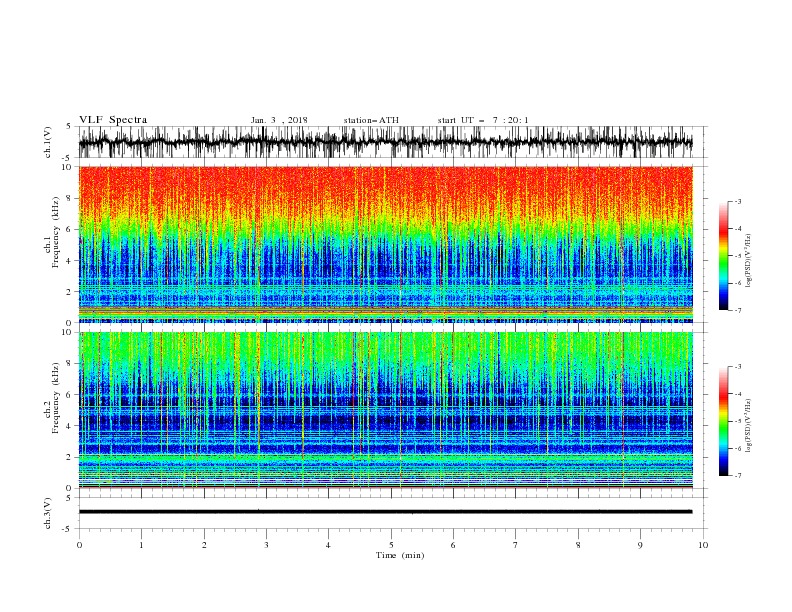
Task: Click the "1" tick on the Time axis
Action: click(141, 545)
